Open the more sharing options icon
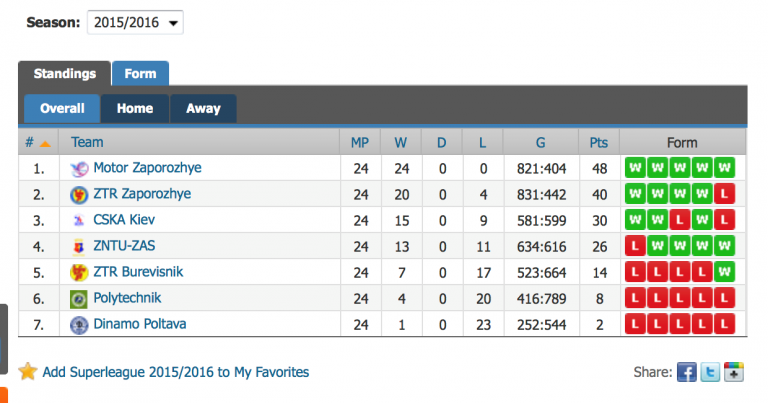Viewport: 768px width, 403px height. (735, 372)
